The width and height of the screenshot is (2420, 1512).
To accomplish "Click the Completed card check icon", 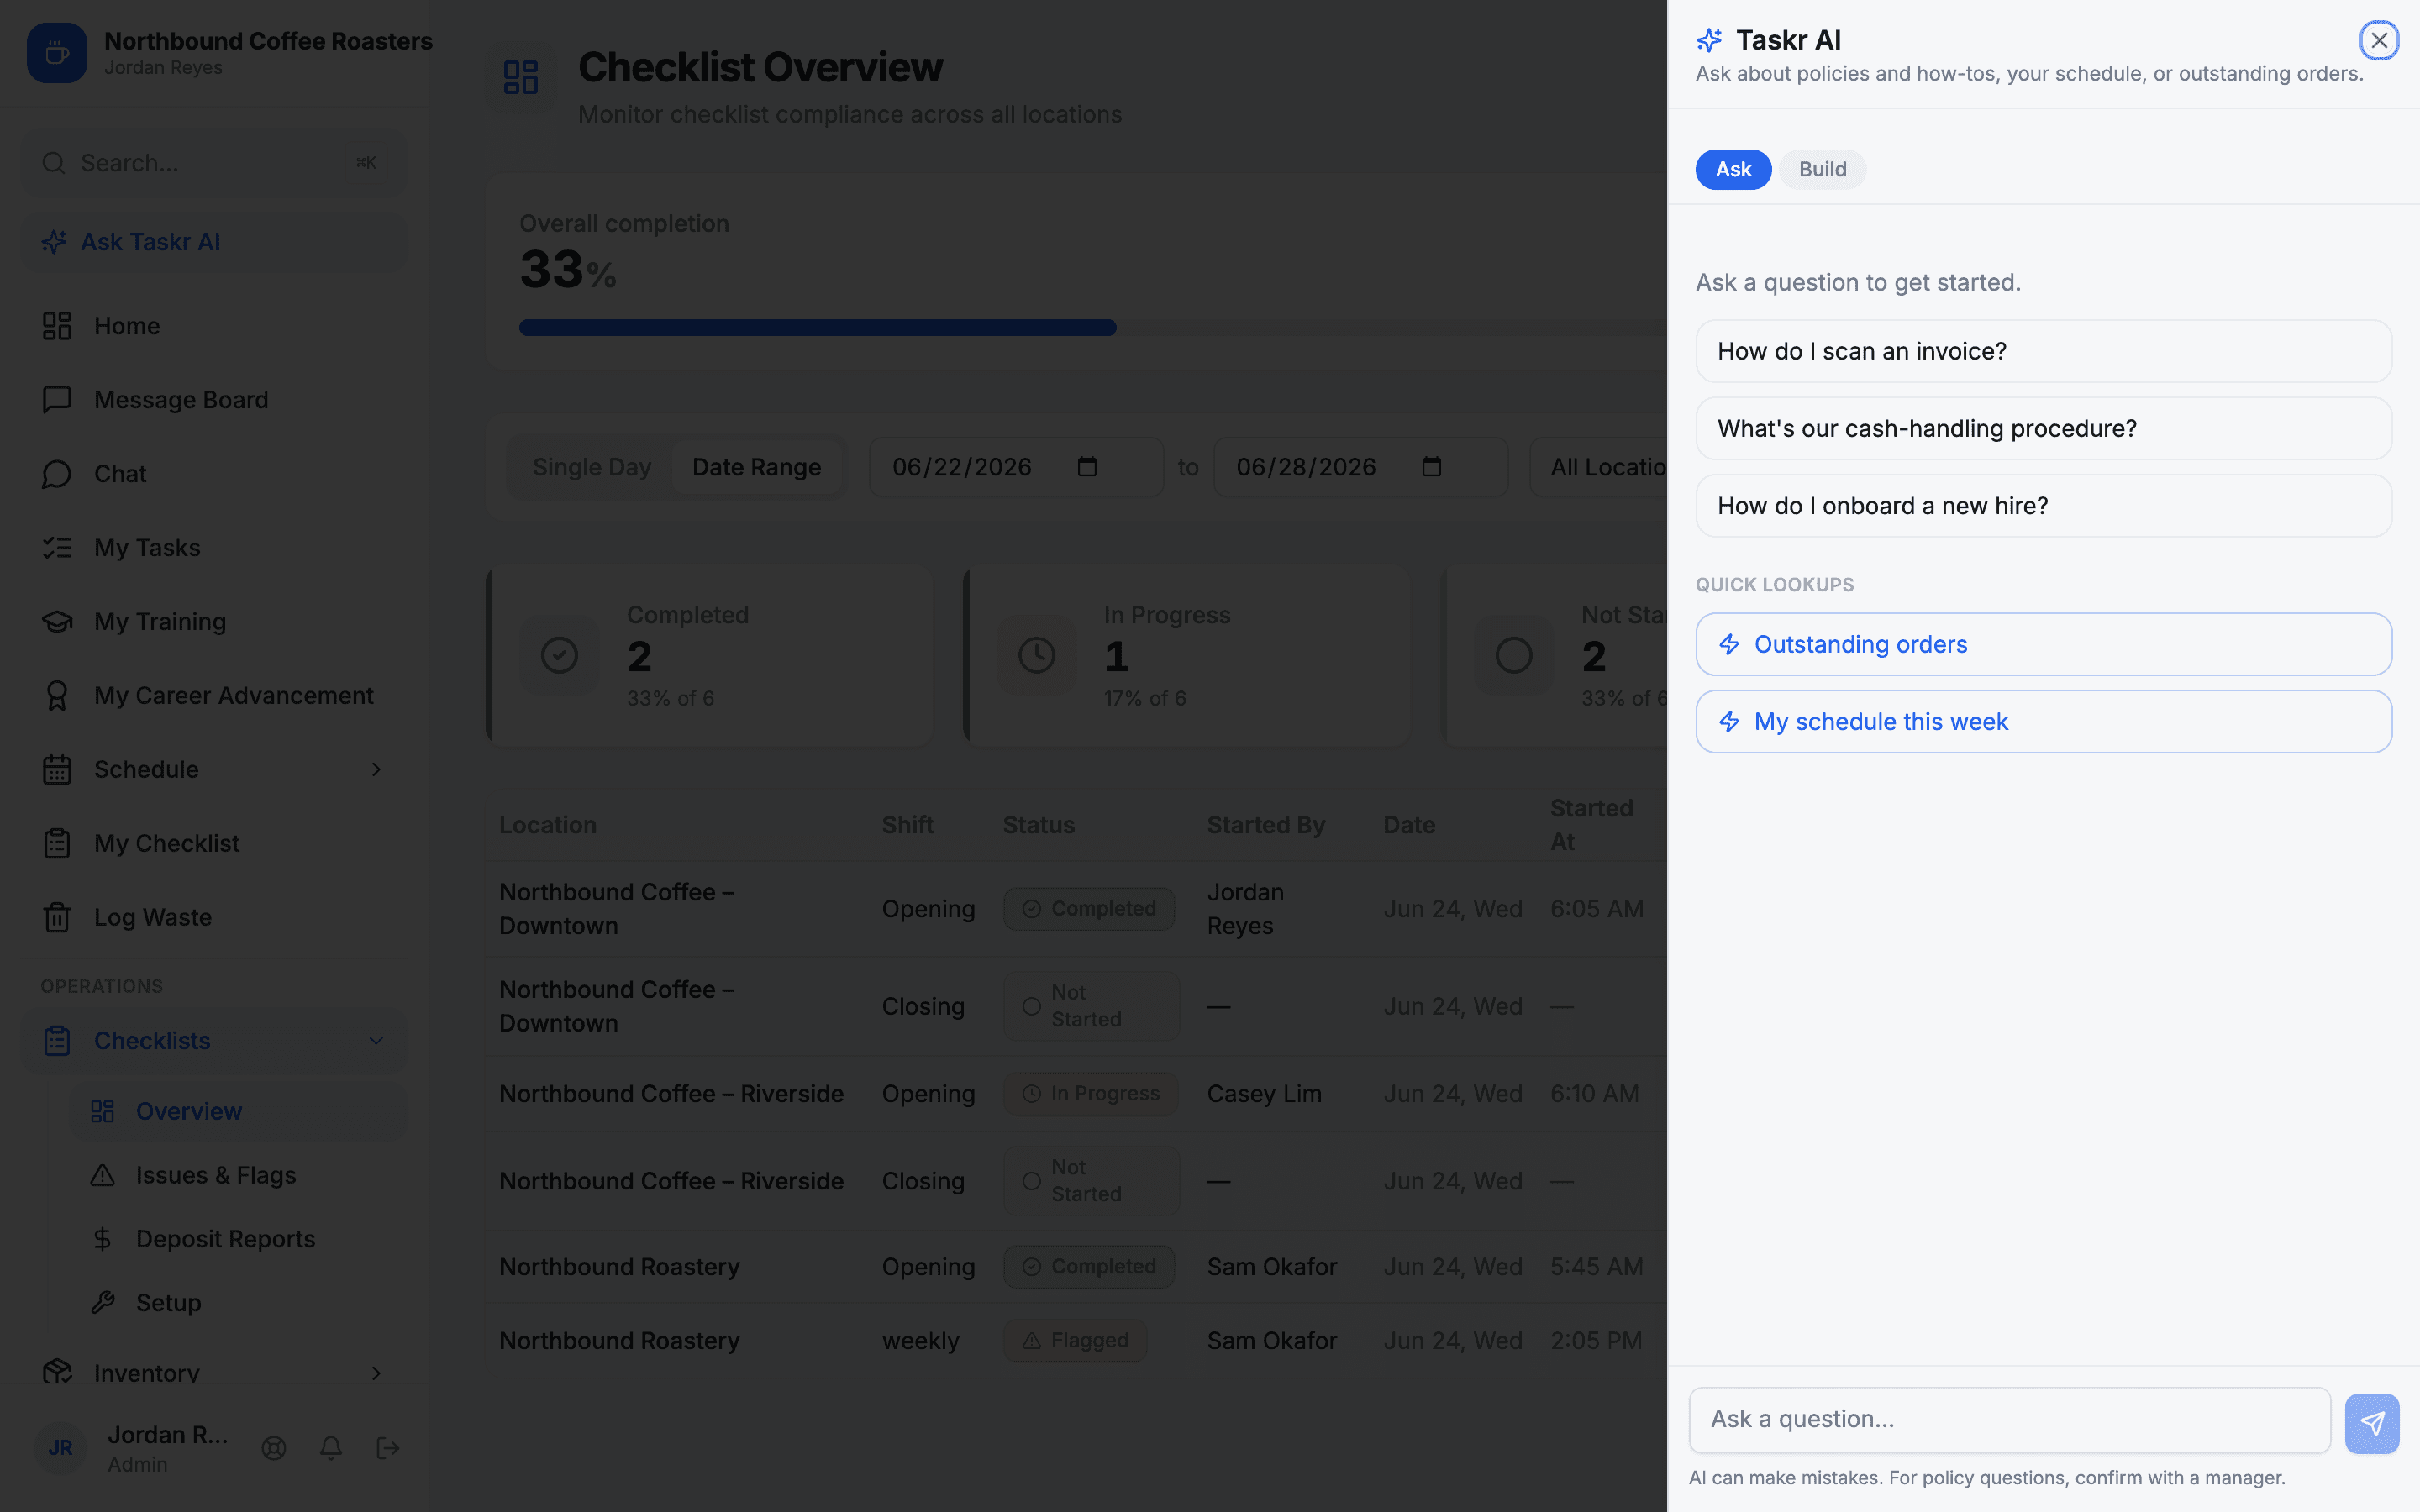I will [559, 656].
